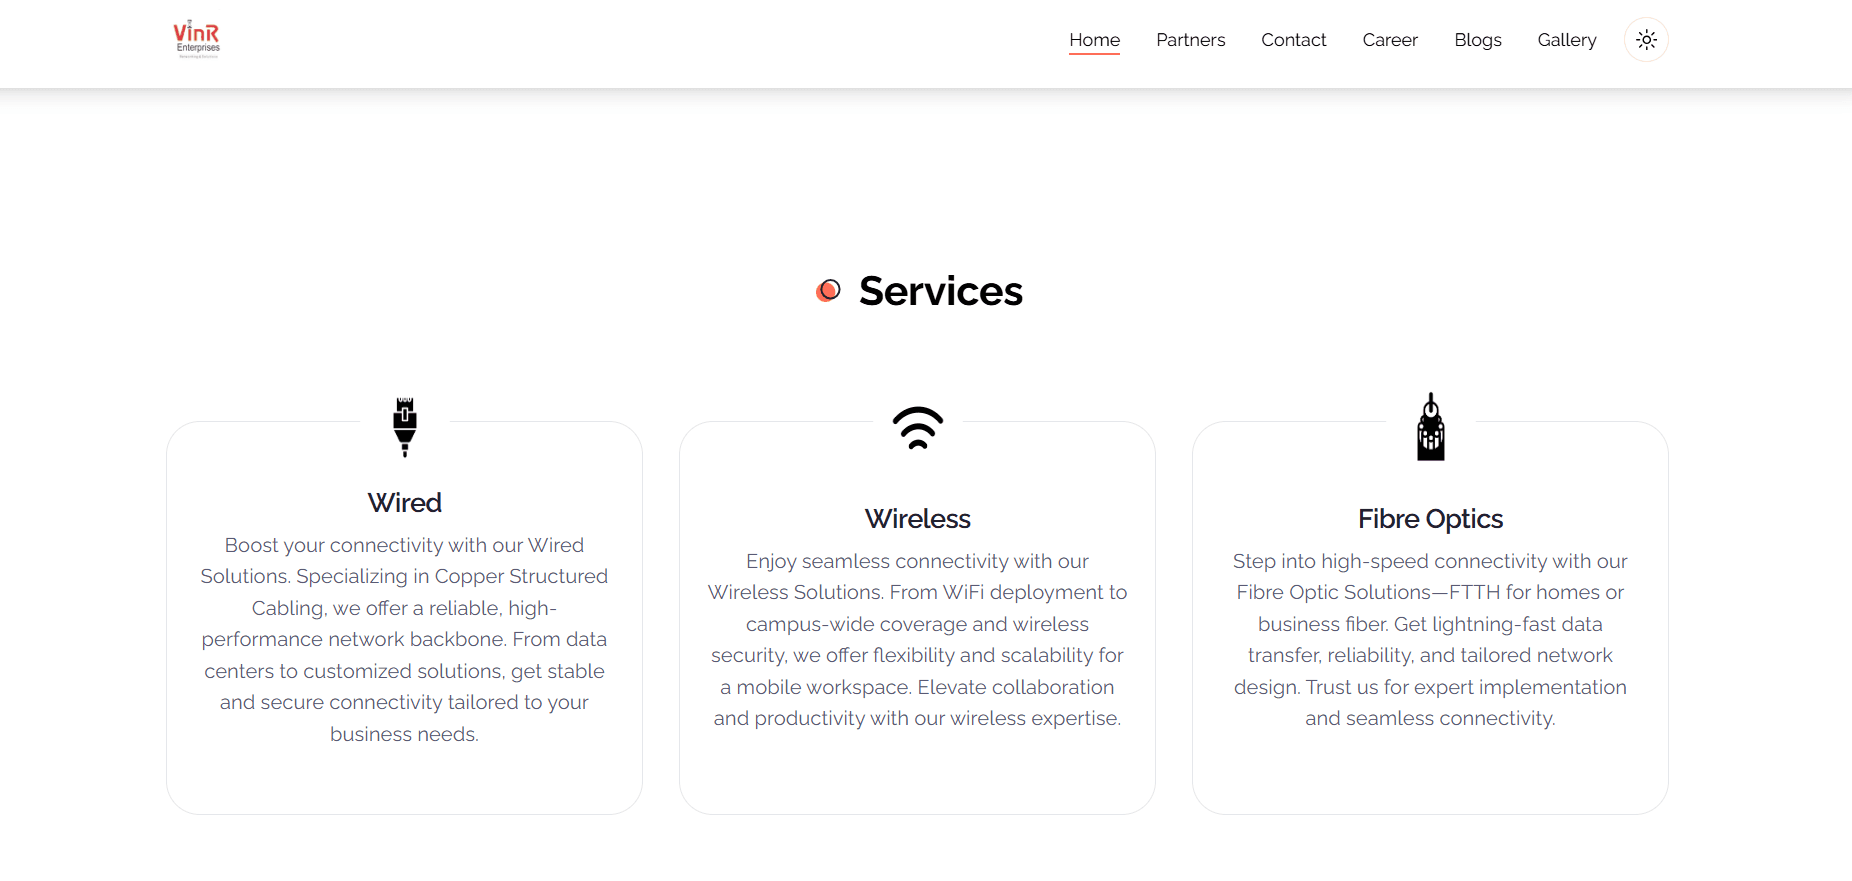The image size is (1852, 881).
Task: Navigate to the Career page
Action: point(1390,40)
